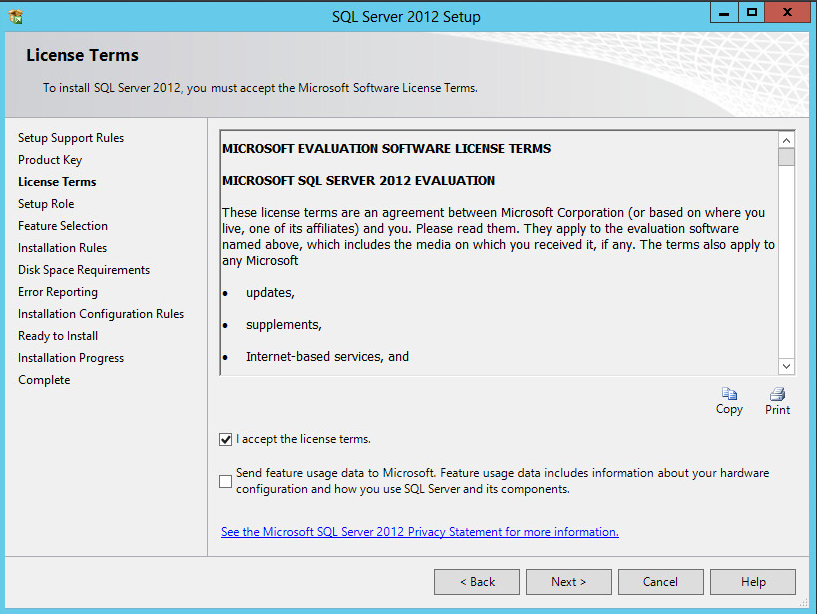Click the license text scroll down arrow
Image resolution: width=817 pixels, height=614 pixels.
click(786, 366)
